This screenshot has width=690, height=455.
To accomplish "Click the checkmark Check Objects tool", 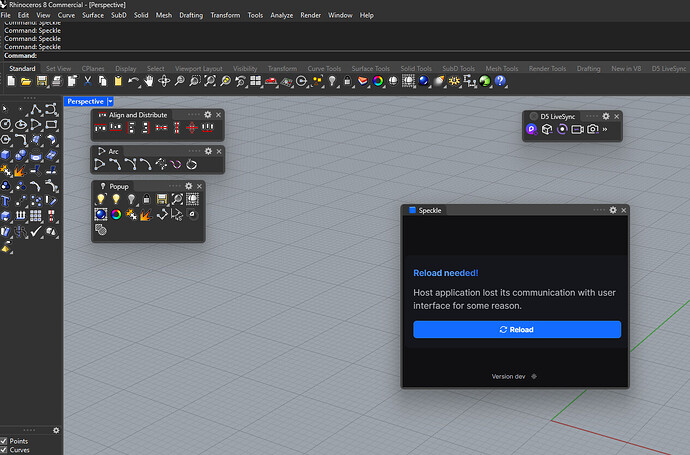I will click(36, 231).
